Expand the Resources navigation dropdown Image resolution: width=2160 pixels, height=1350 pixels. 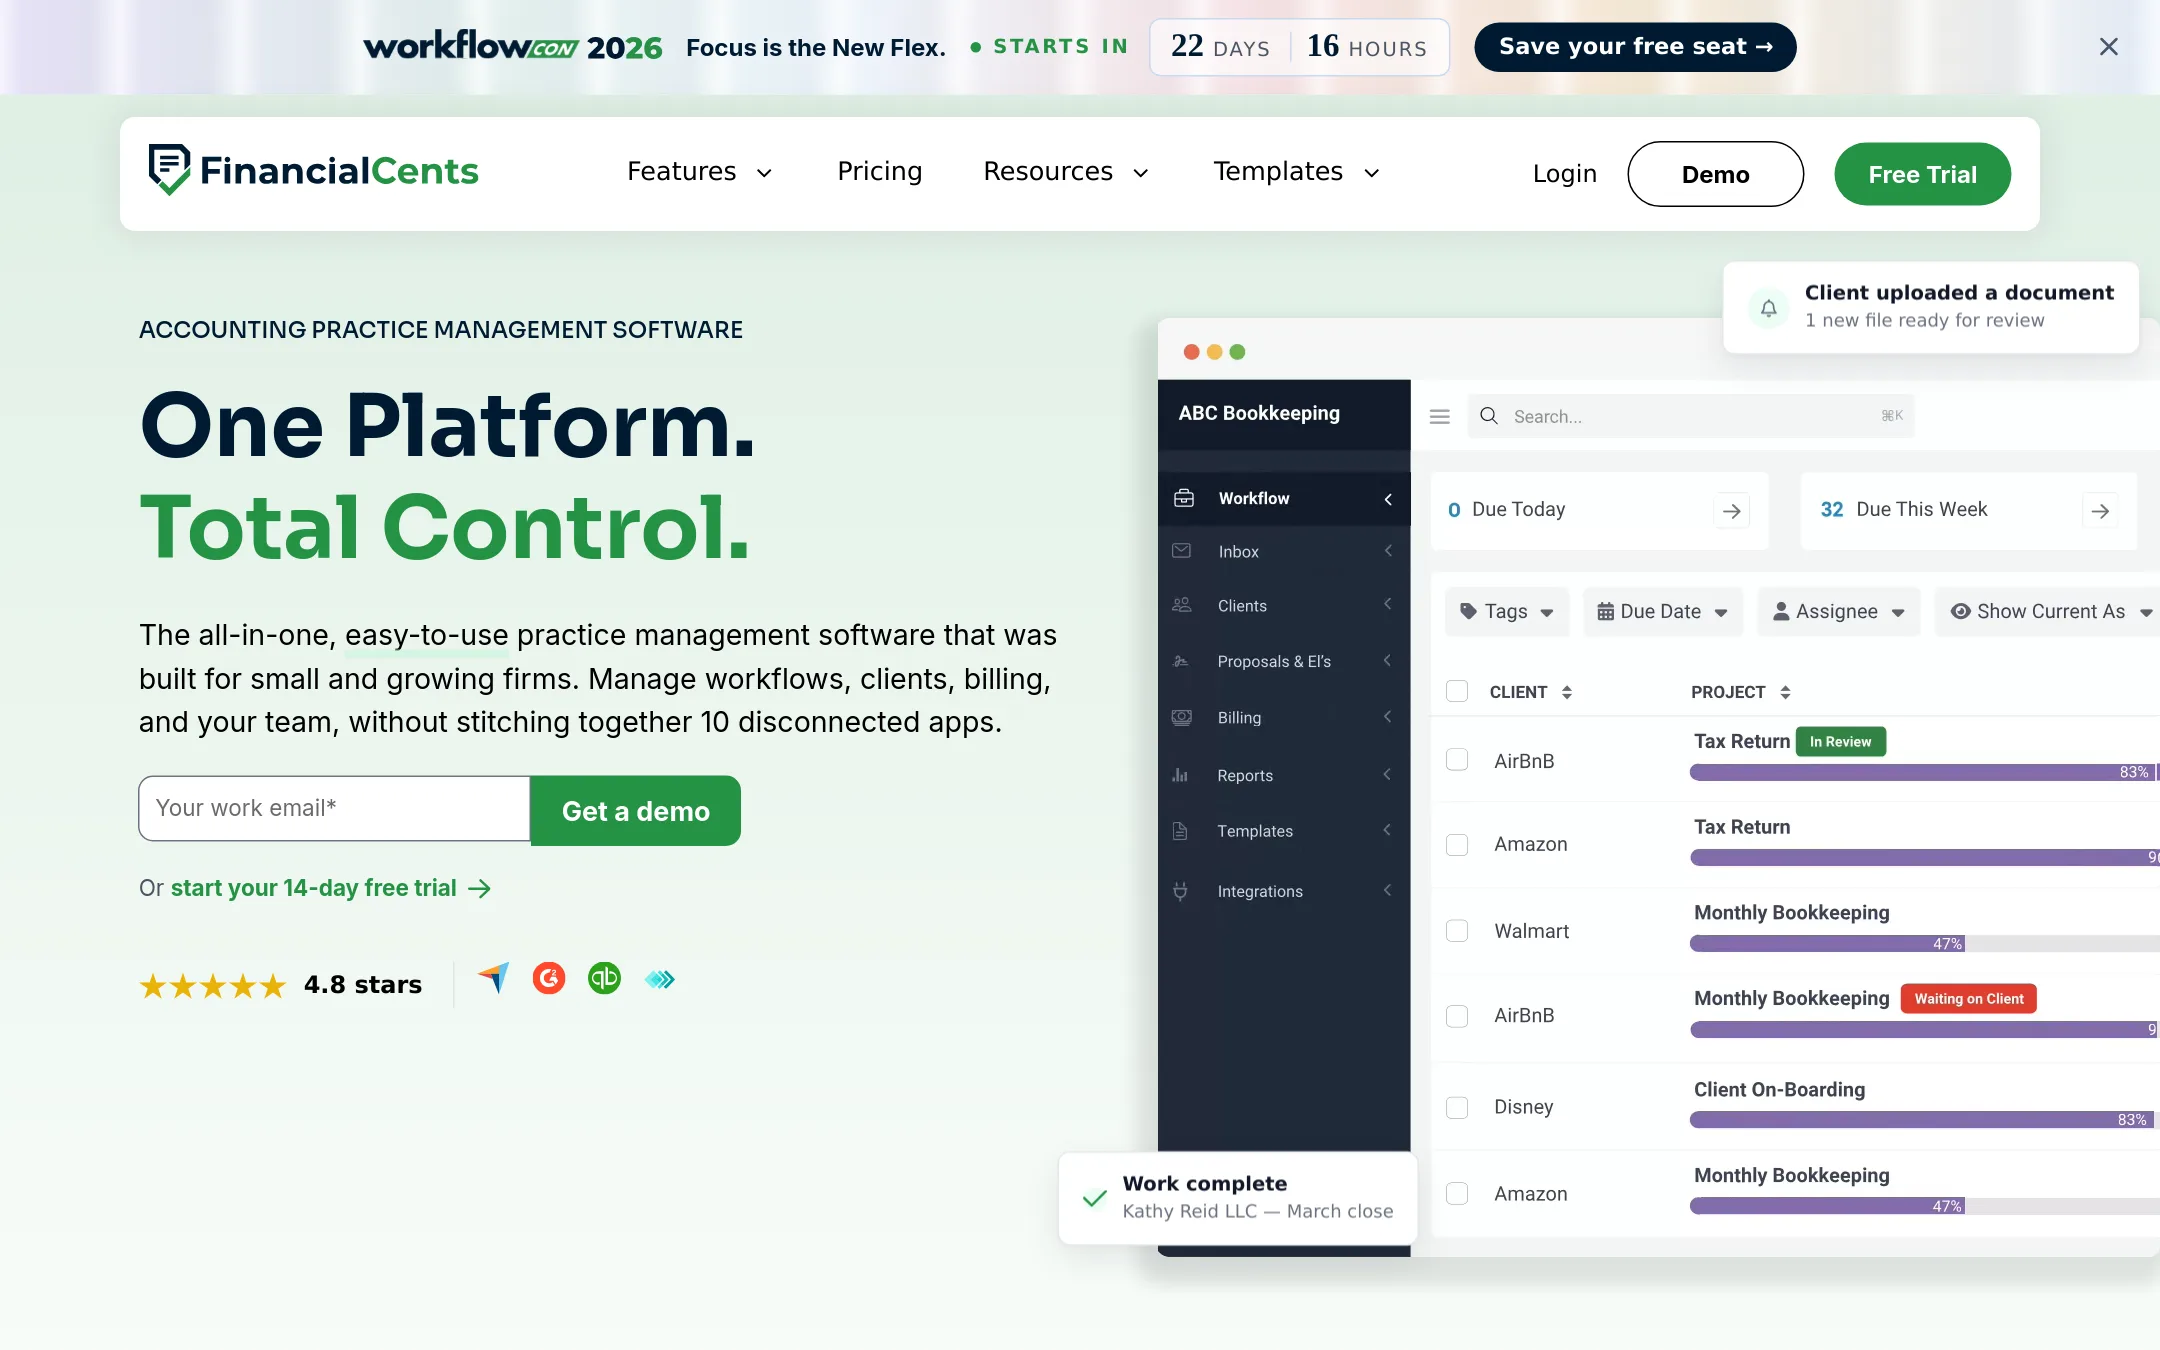(x=1066, y=172)
